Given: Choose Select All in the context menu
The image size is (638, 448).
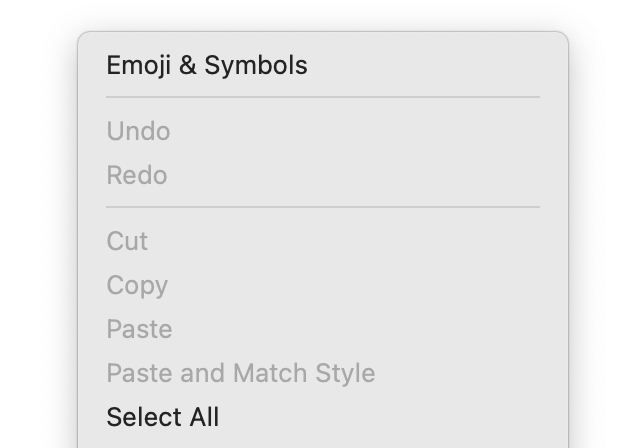Looking at the screenshot, I should (163, 417).
